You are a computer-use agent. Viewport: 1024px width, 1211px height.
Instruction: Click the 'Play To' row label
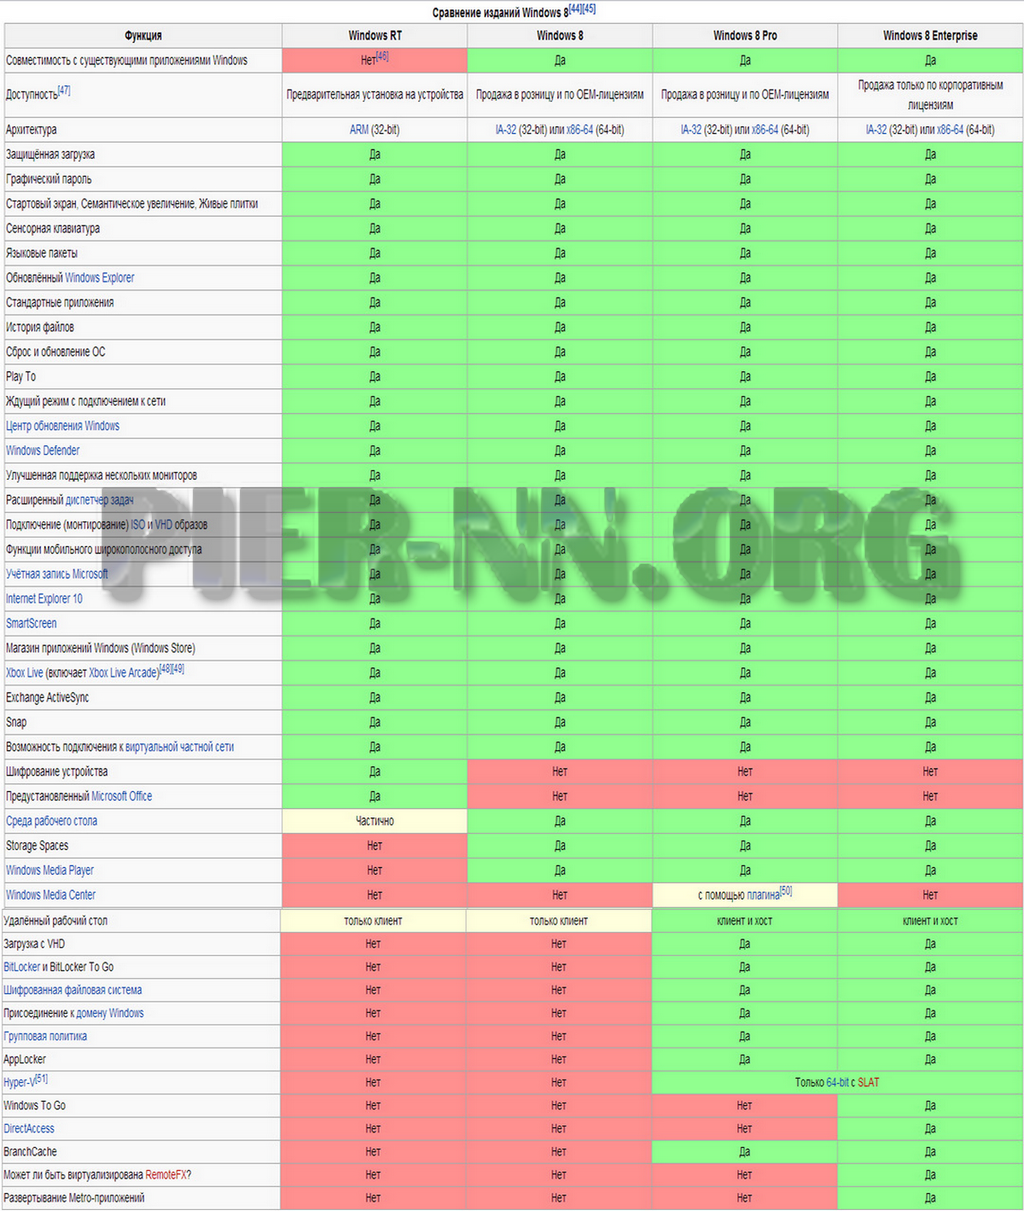pyautogui.click(x=21, y=377)
